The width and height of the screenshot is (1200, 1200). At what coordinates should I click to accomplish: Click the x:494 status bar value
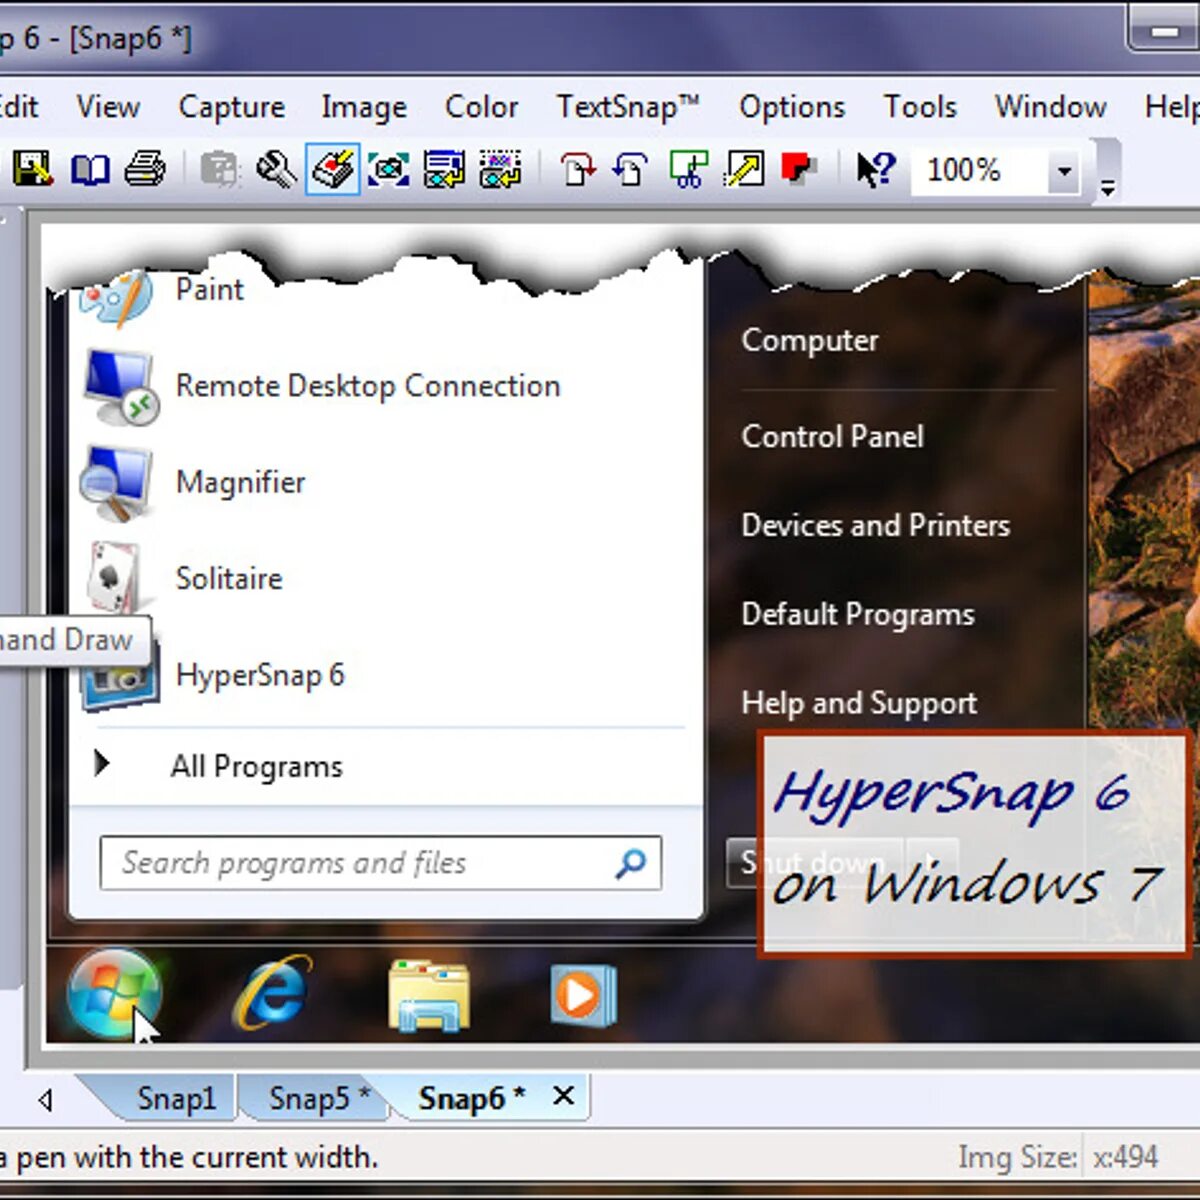coord(1125,1157)
